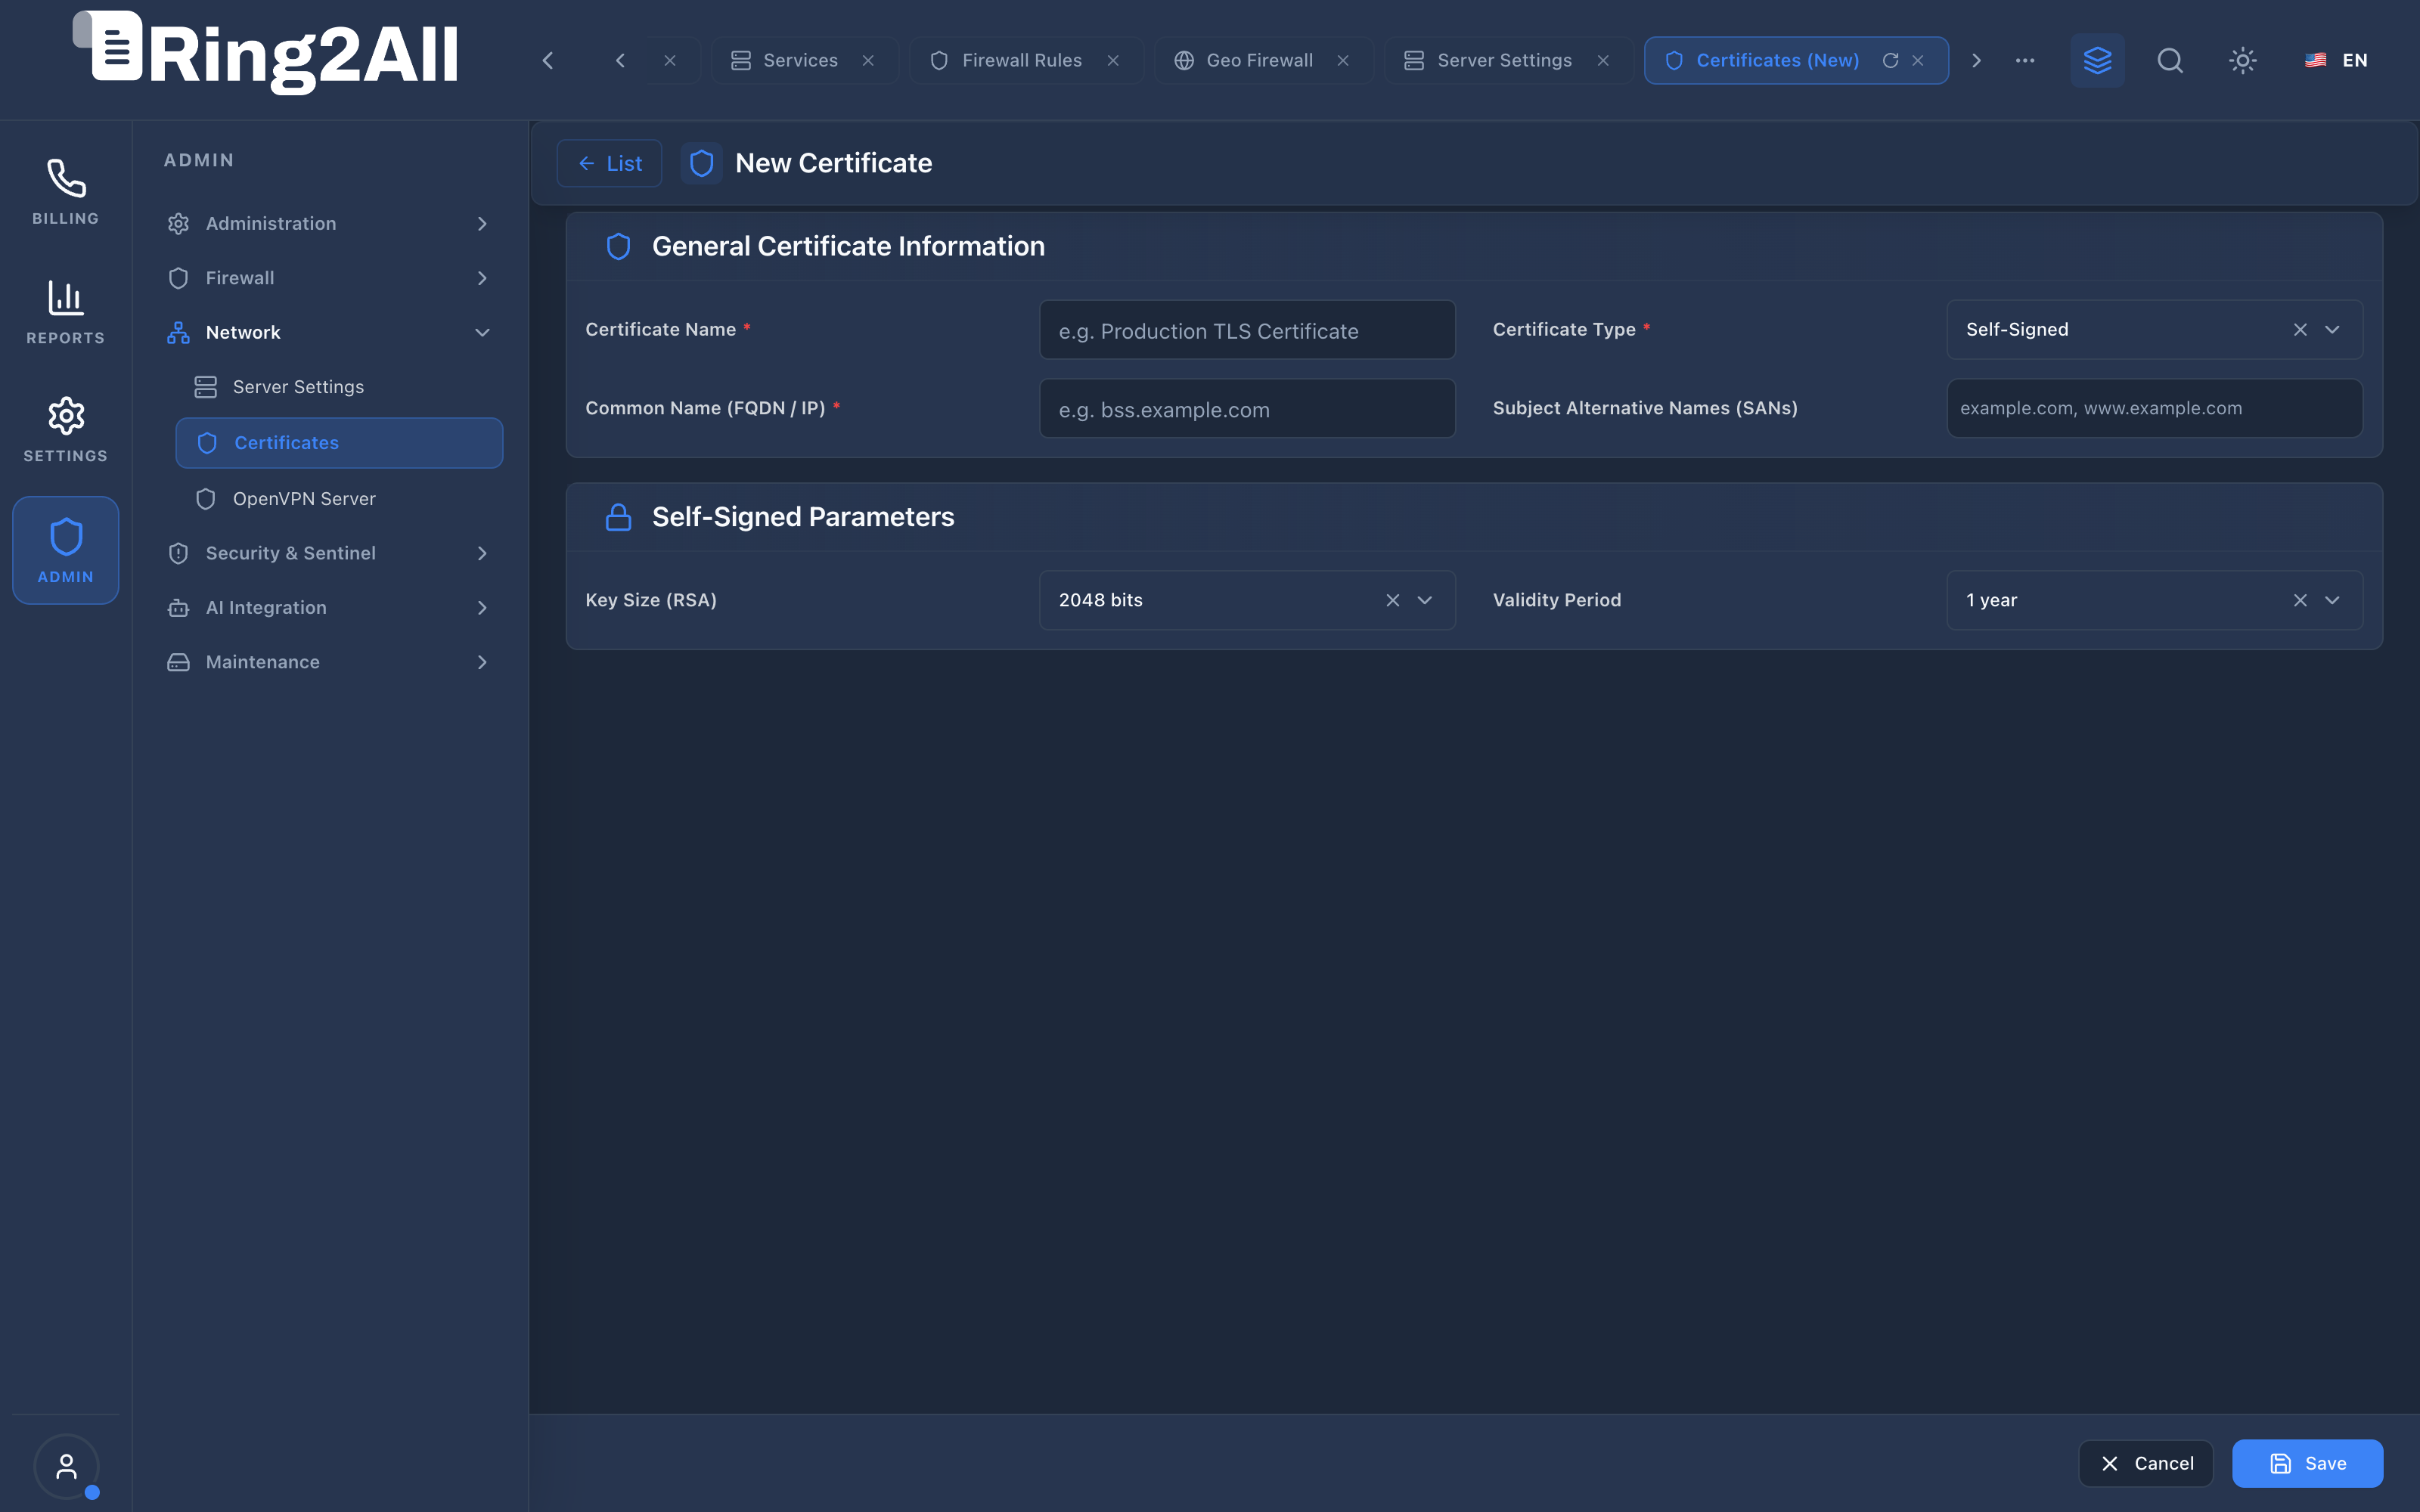Click the layers stack icon in header
The width and height of the screenshot is (2420, 1512).
(2097, 60)
